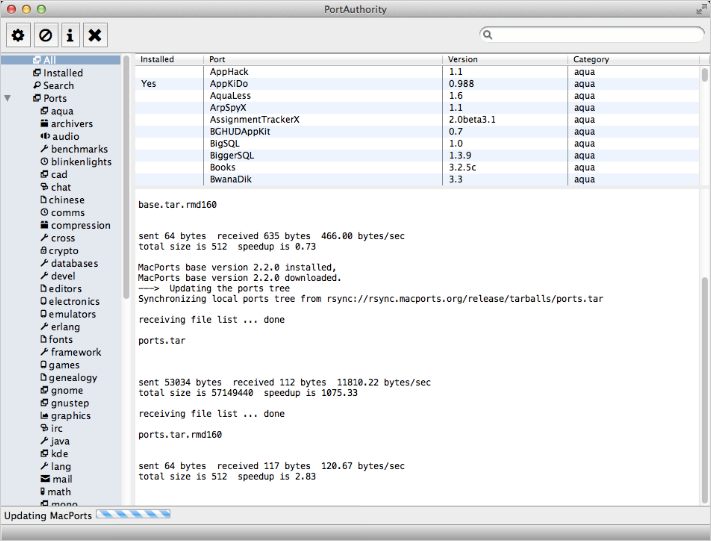711x541 pixels.
Task: Select the editors category
Action: 61,288
